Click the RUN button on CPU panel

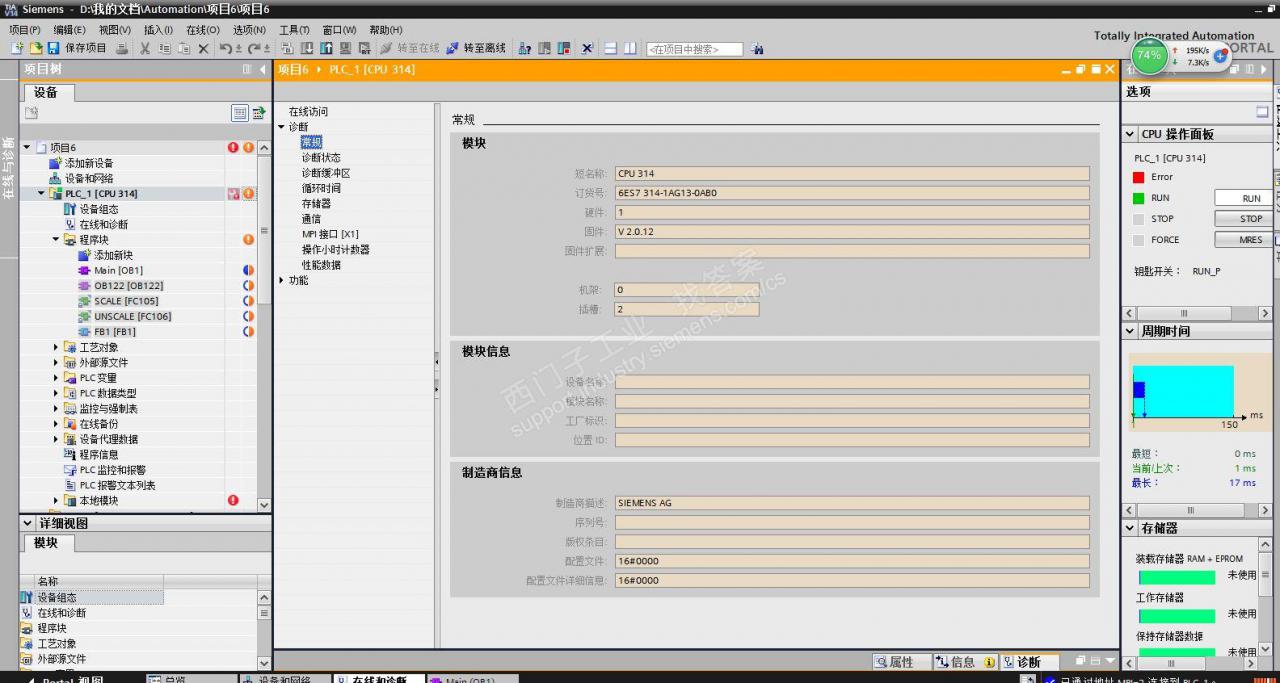1244,198
